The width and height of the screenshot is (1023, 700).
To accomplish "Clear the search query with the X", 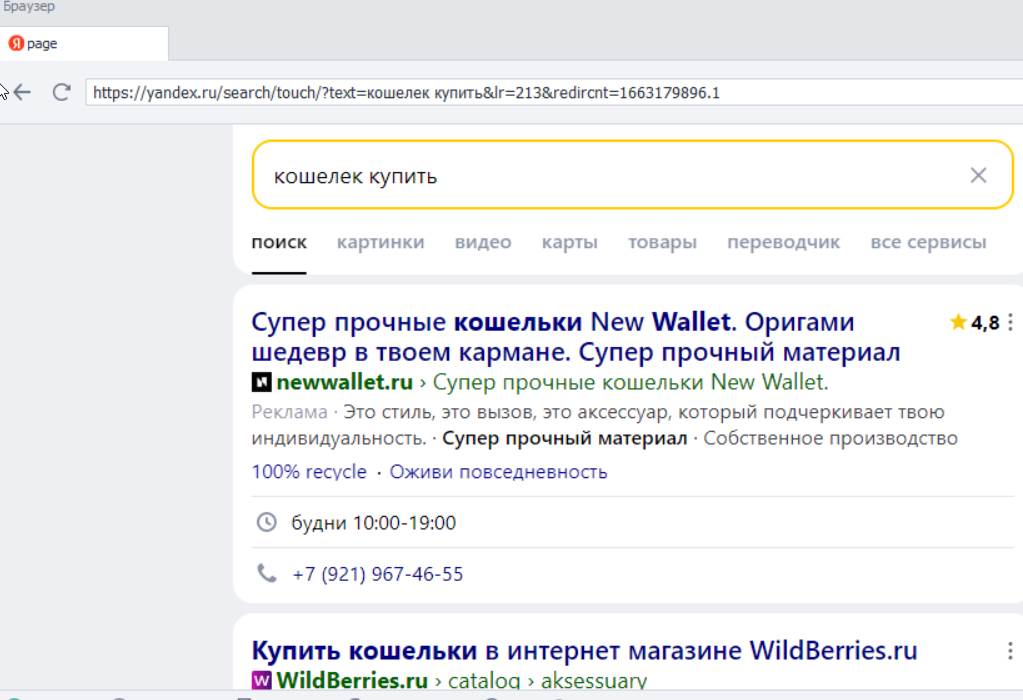I will [x=977, y=175].
